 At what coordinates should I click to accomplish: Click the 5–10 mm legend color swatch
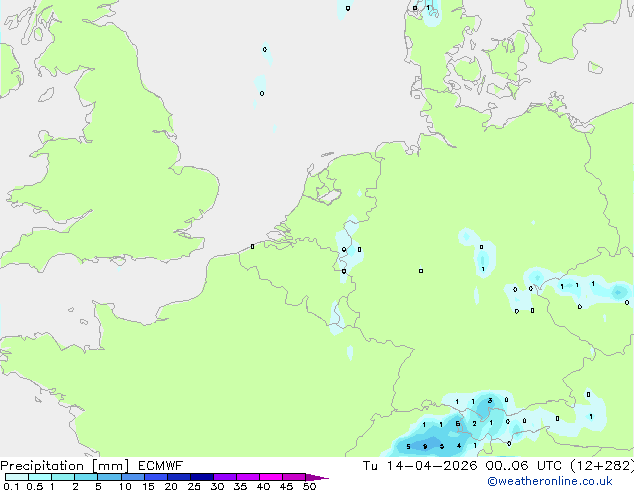(x=109, y=477)
